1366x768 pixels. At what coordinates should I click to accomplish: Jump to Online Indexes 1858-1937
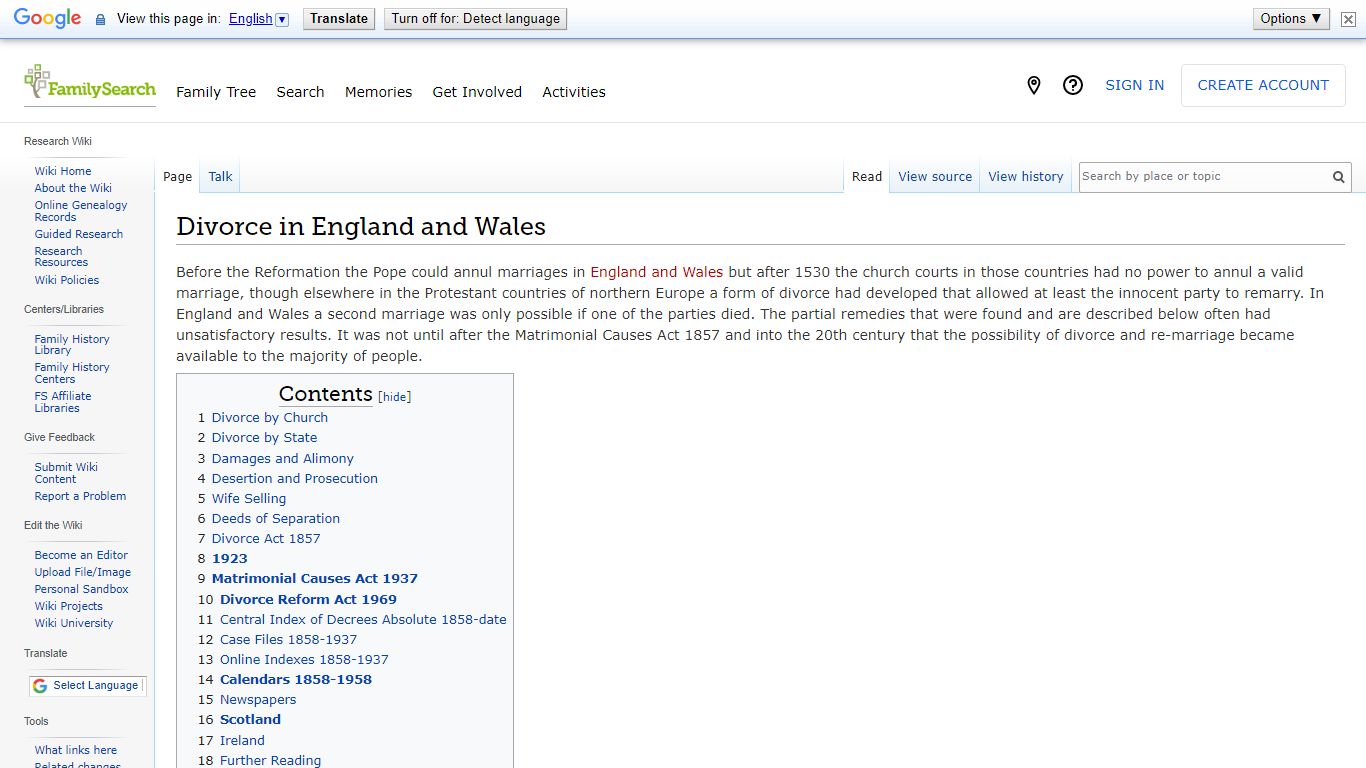click(304, 659)
